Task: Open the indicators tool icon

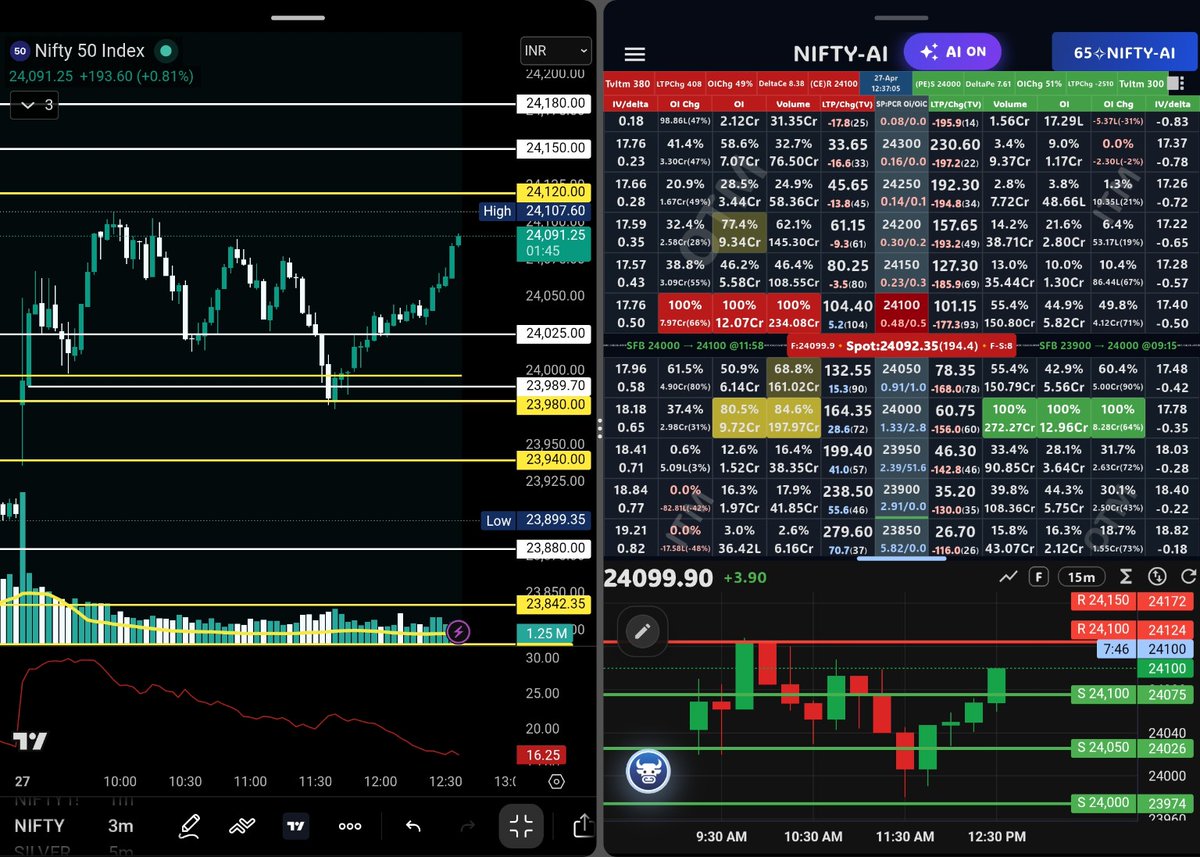Action: click(242, 826)
